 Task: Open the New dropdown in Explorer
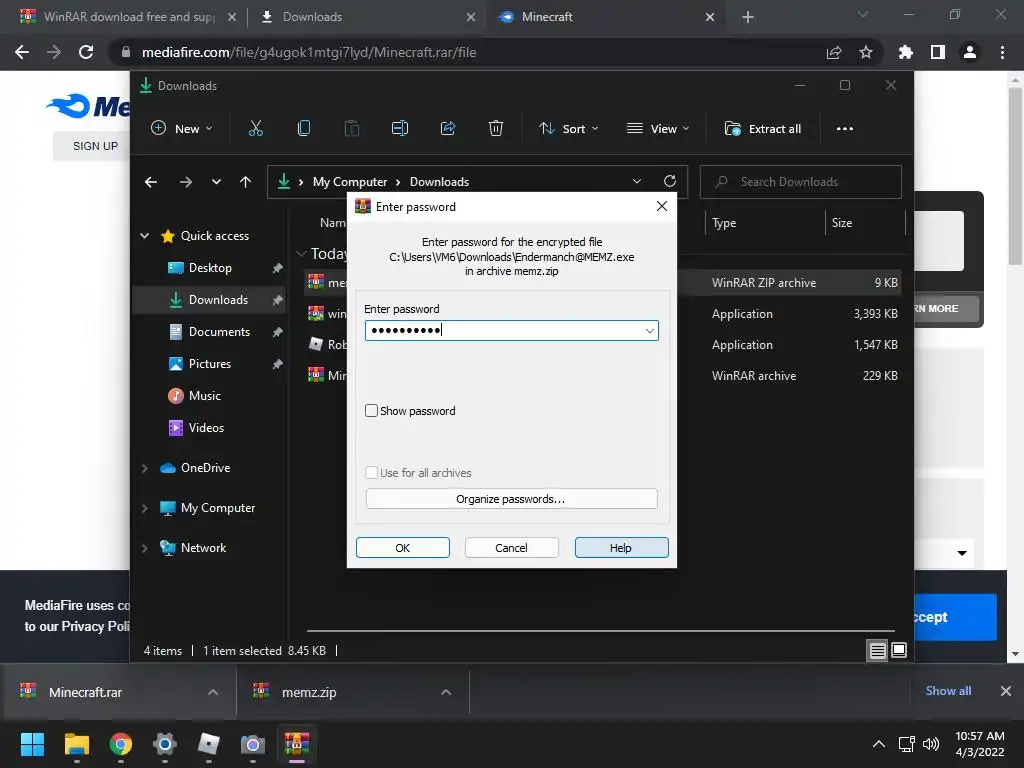pos(182,129)
